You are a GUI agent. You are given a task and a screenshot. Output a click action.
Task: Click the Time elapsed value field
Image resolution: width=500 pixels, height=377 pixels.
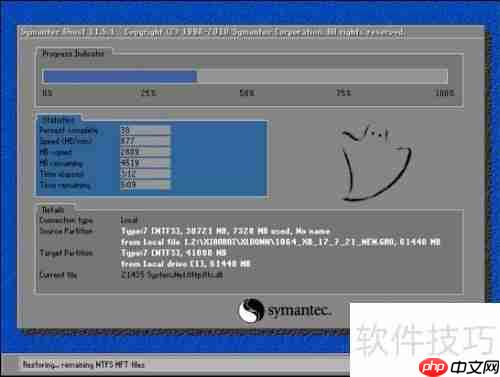coord(145,174)
